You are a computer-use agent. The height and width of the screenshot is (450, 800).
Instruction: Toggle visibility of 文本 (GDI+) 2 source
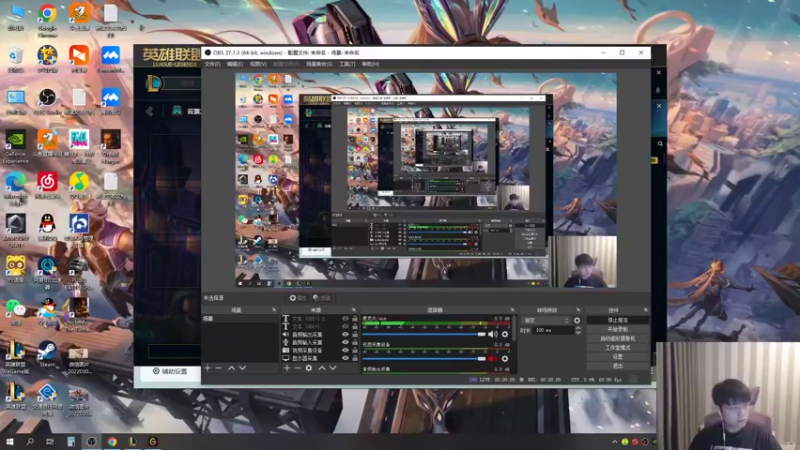(345, 319)
